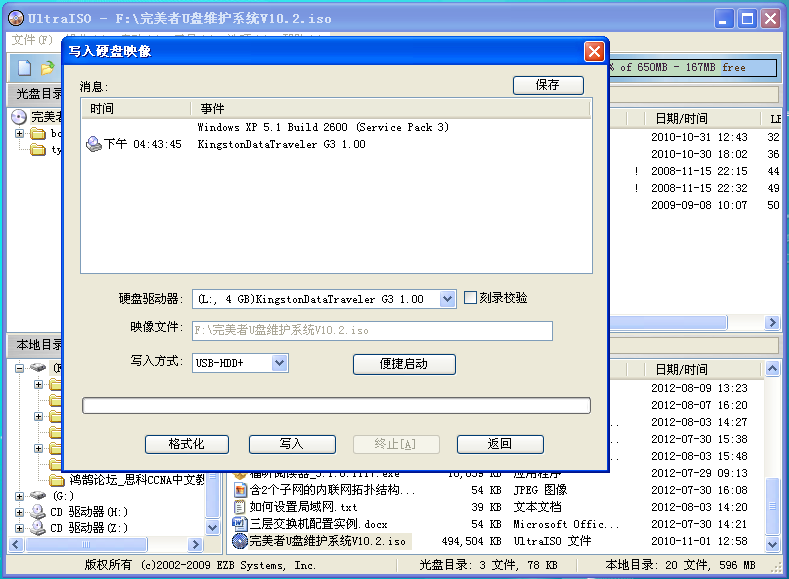The width and height of the screenshot is (789, 579).
Task: Click the 2009-09-08 10:07 date entry
Action: [699, 205]
